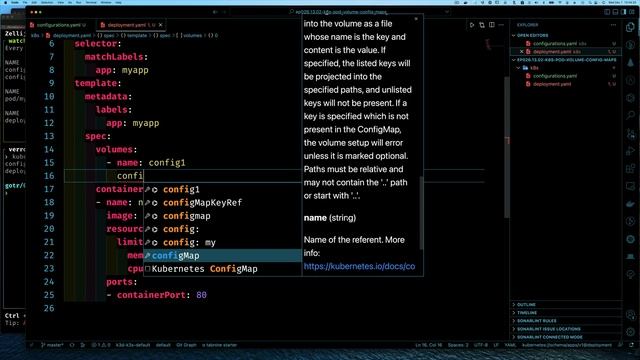The width and height of the screenshot is (640, 360).
Task: Click the editor vertical scrollbar
Action: click(507, 147)
